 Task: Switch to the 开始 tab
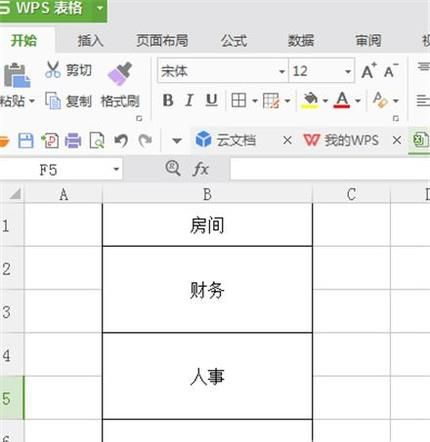(24, 41)
